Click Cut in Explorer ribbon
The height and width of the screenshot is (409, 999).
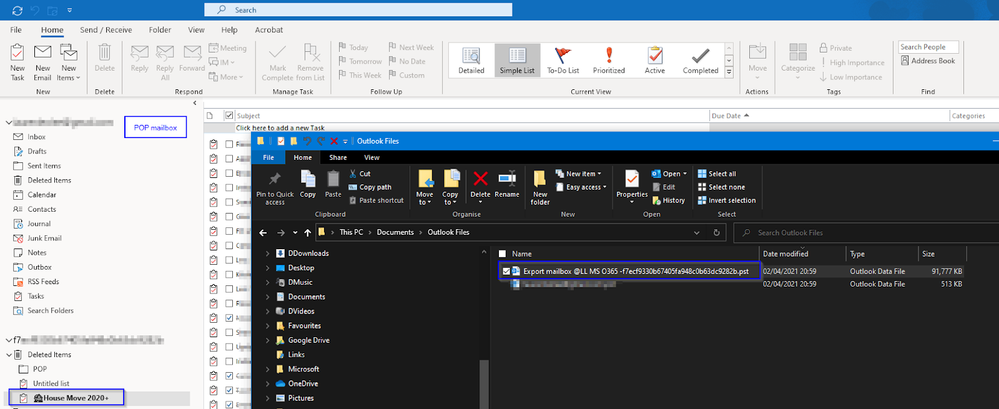point(360,173)
